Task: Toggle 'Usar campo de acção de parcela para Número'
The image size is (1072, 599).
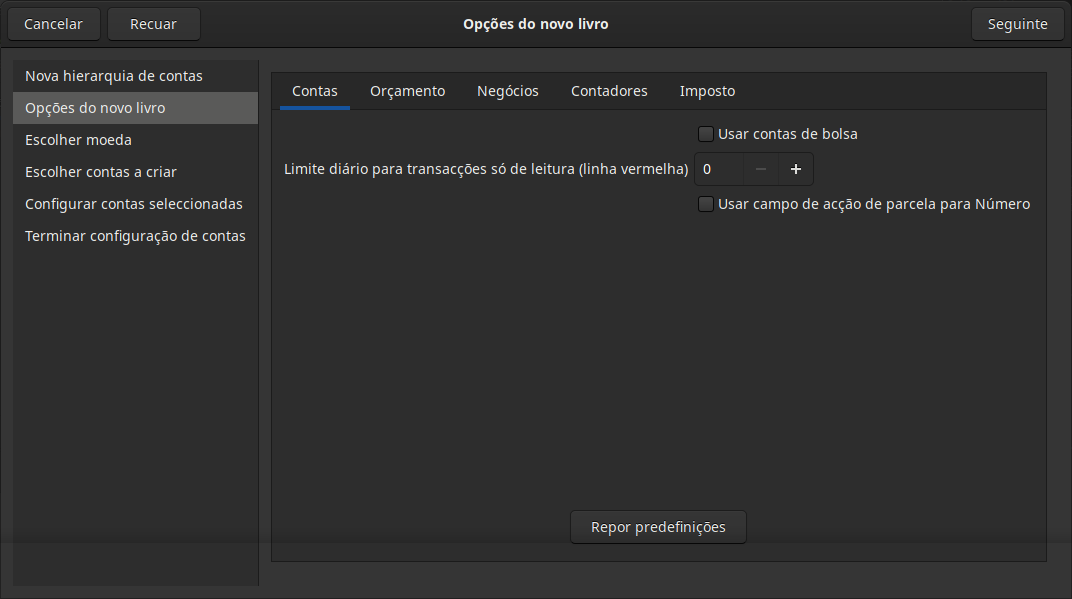Action: pos(706,205)
